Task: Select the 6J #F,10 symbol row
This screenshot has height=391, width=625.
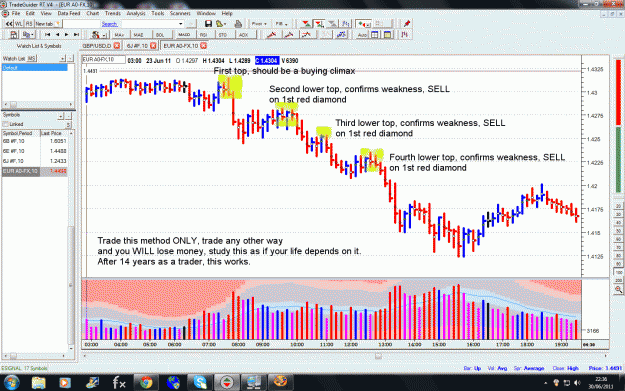Action: [35, 161]
